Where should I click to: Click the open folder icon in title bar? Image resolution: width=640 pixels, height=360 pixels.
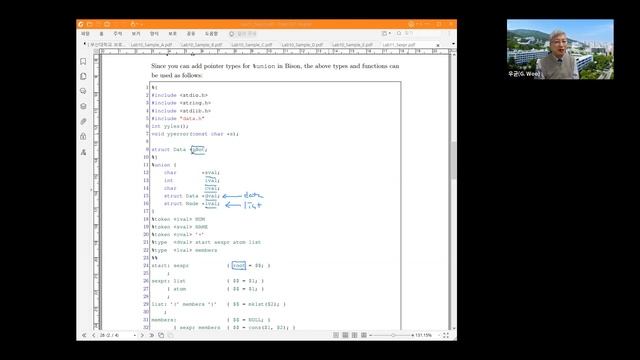pyautogui.click(x=89, y=24)
